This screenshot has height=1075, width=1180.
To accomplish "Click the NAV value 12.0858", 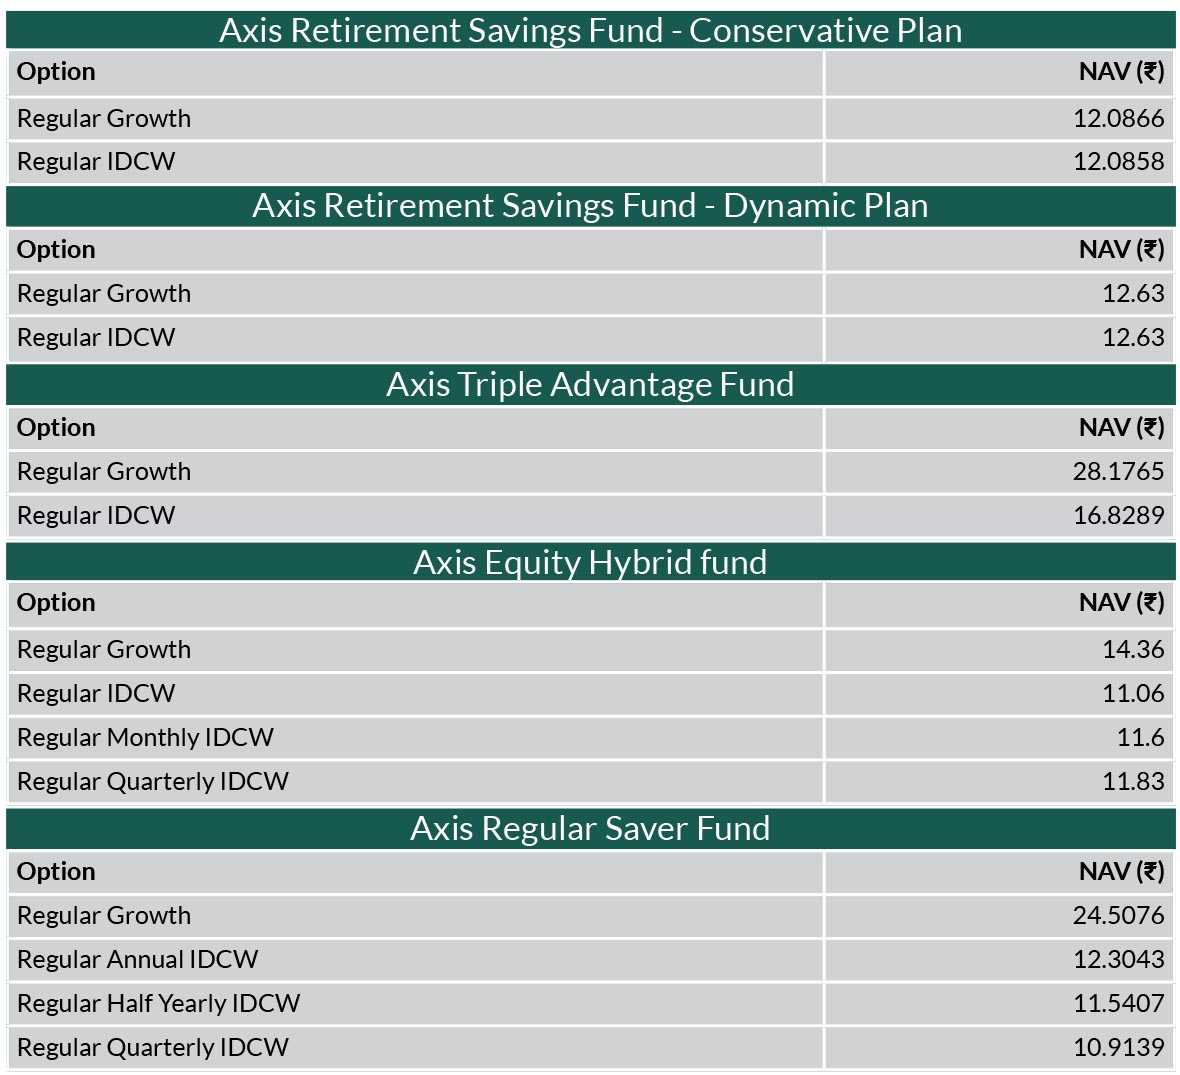I will pos(1118,161).
